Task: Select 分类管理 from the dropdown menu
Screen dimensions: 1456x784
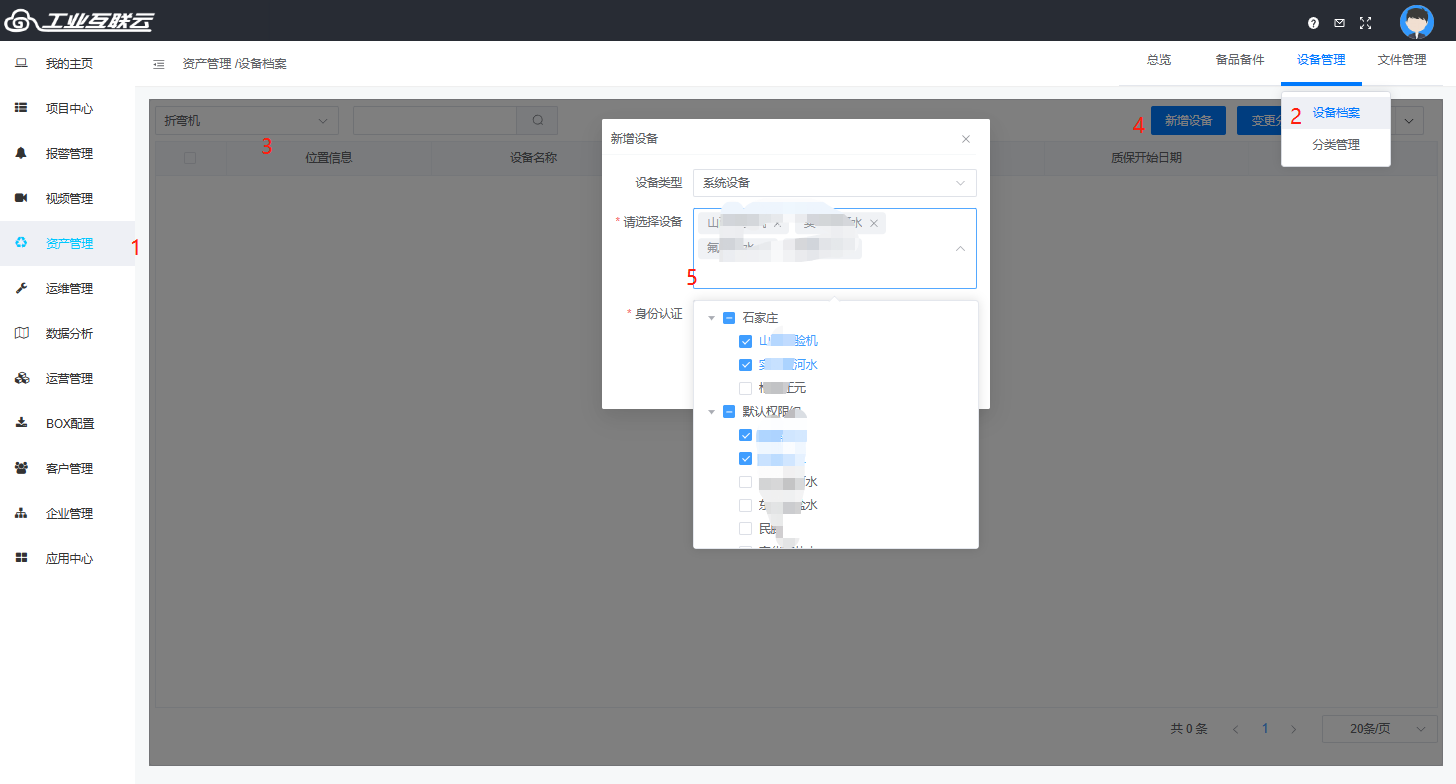Action: click(x=1335, y=145)
